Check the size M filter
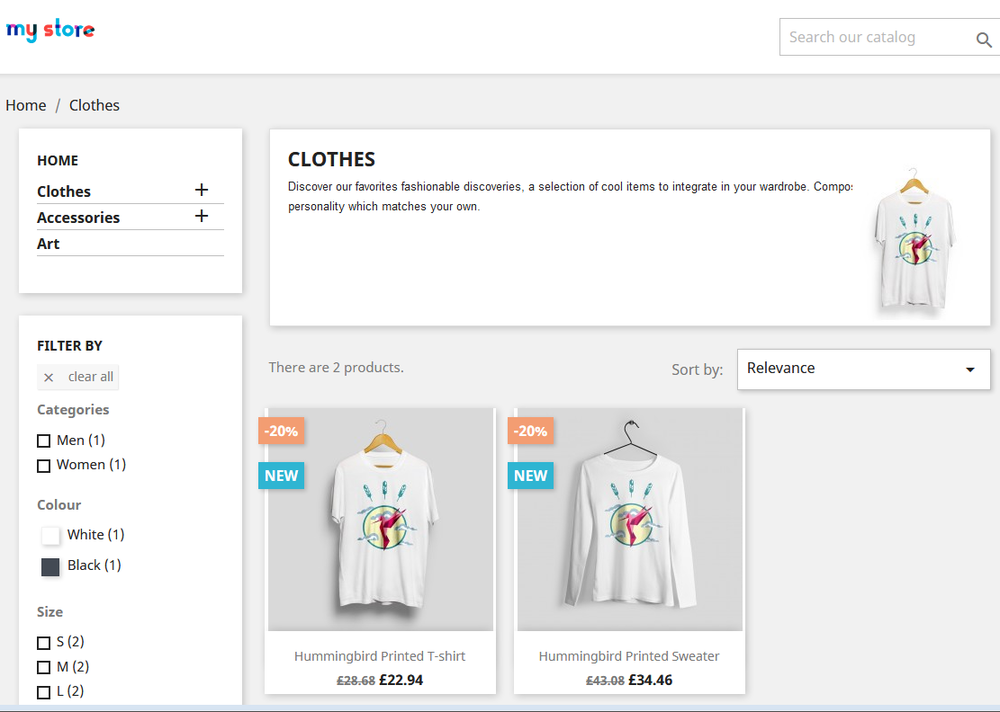 [43, 667]
